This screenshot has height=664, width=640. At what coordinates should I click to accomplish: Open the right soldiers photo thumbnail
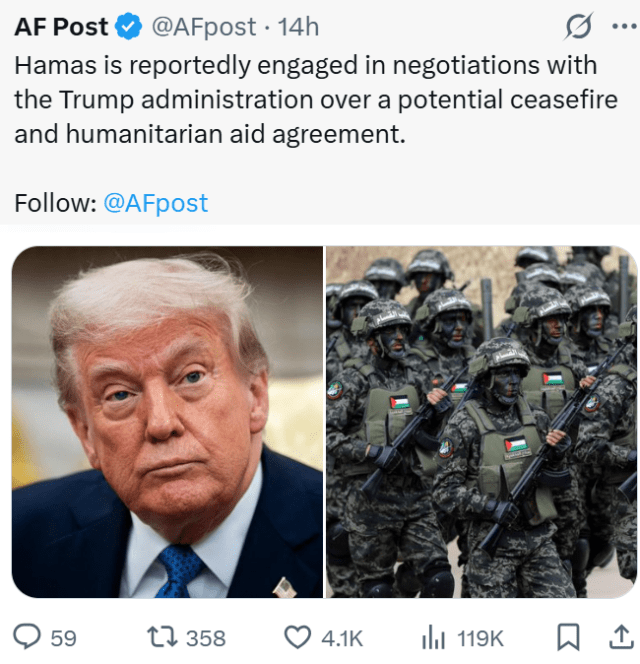(481, 422)
